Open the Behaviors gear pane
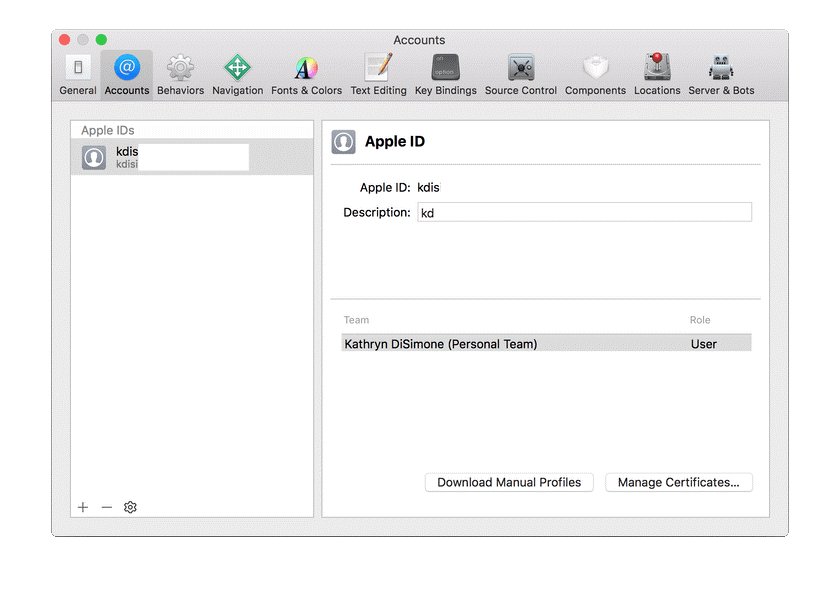Viewport: 840px width, 609px height. coord(181,76)
